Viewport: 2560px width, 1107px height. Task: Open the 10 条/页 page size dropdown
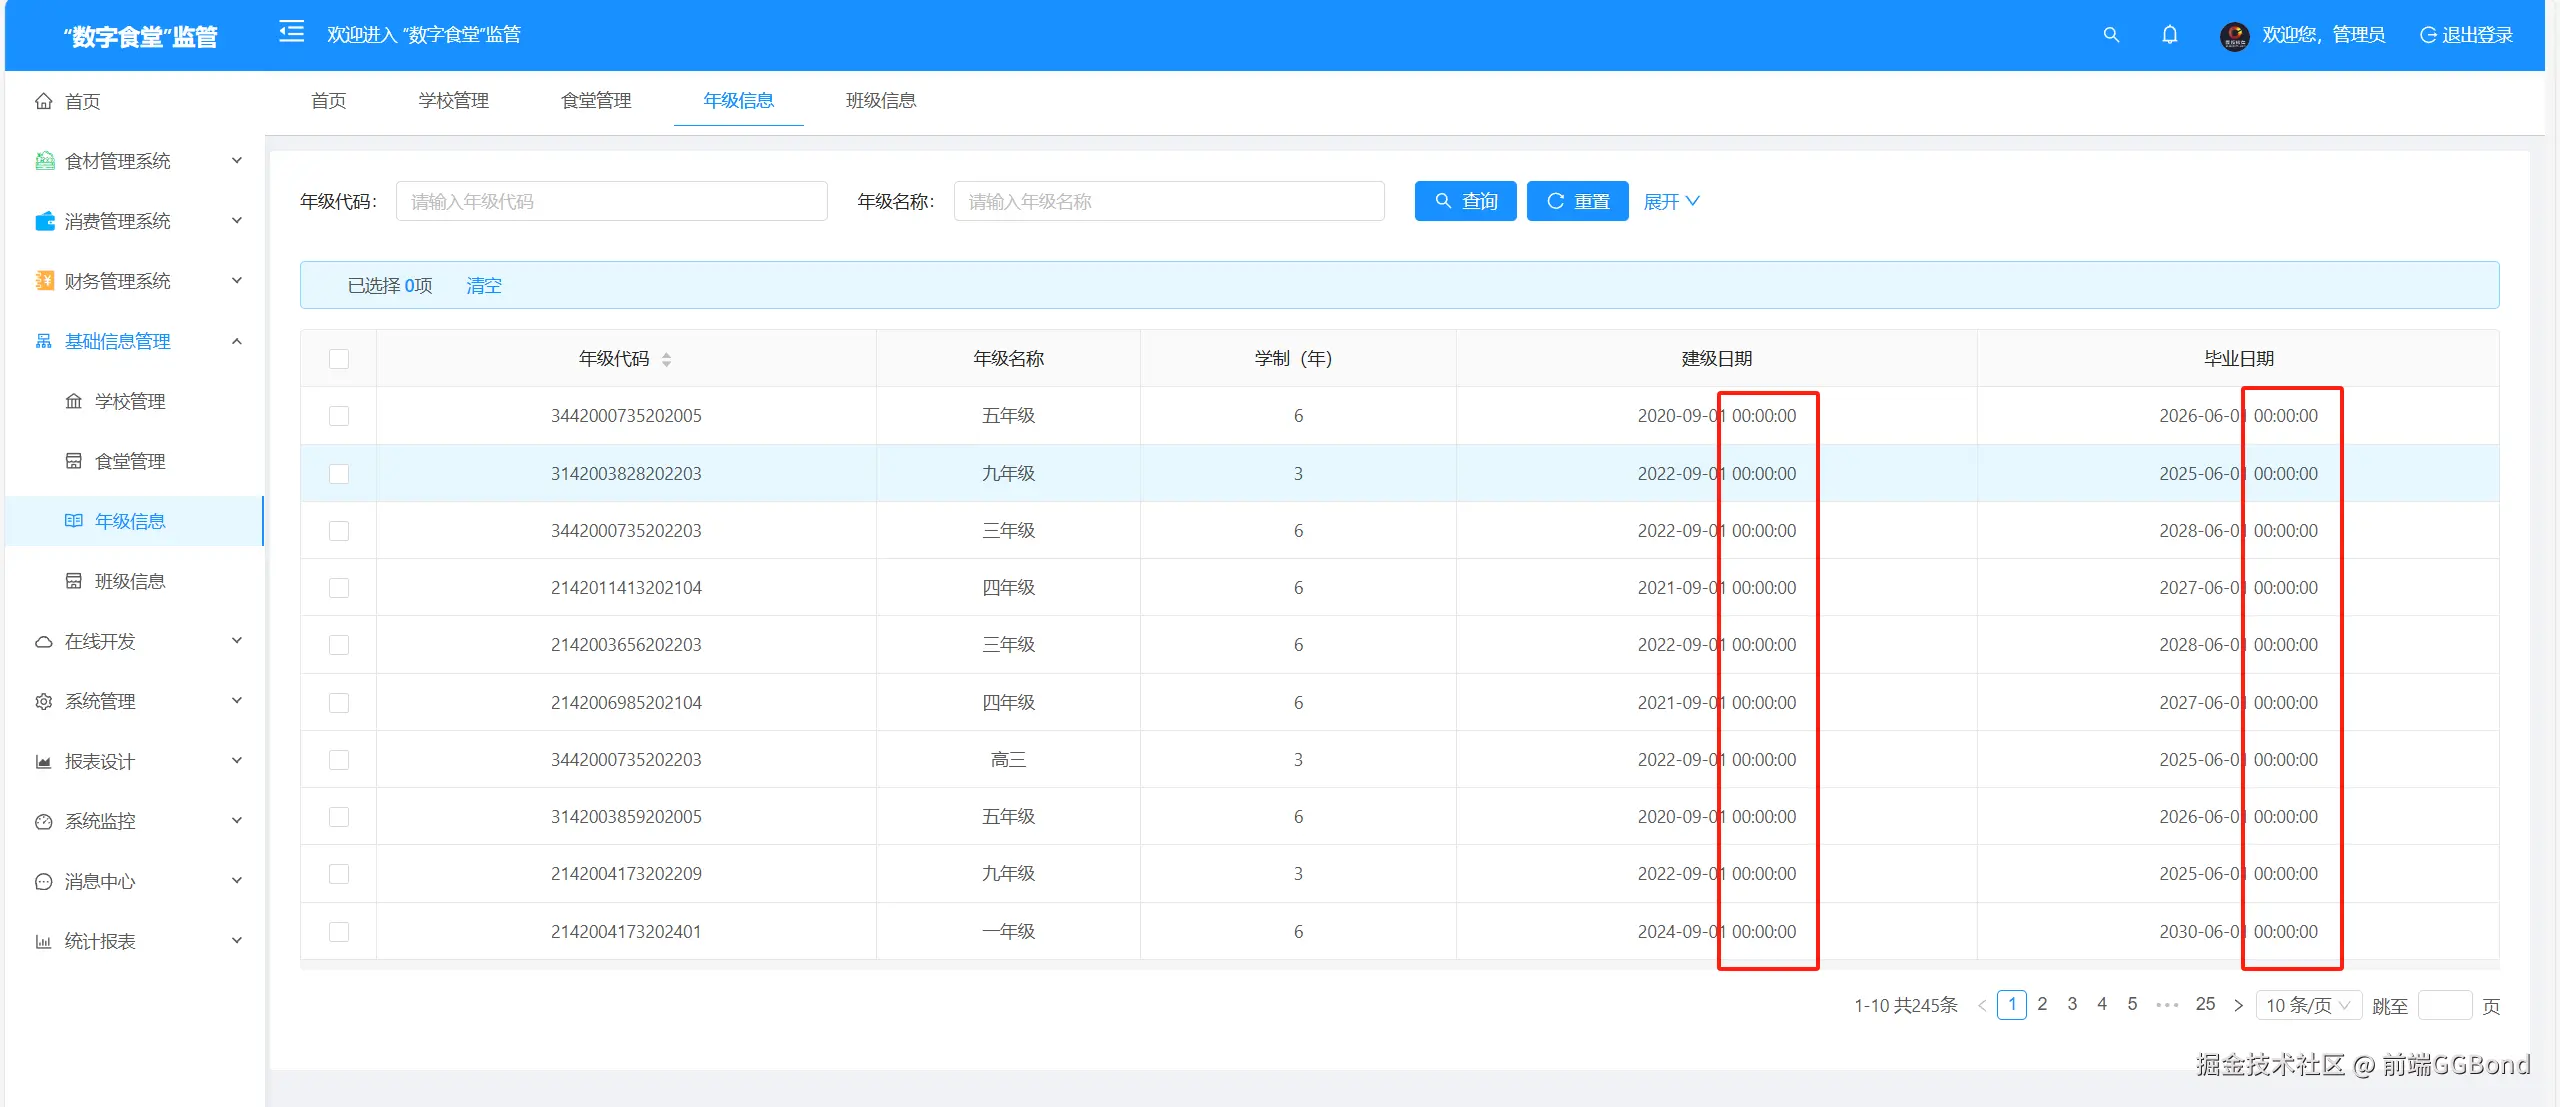(x=2307, y=1005)
